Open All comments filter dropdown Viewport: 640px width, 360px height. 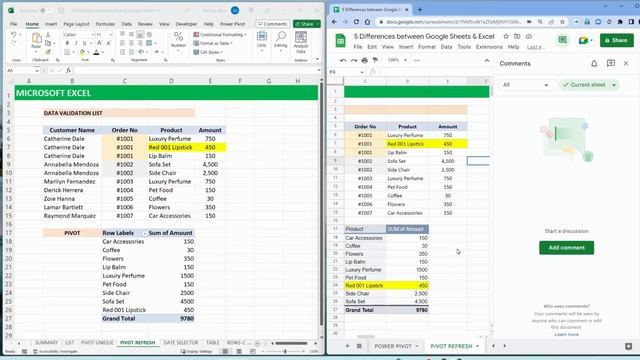[525, 85]
